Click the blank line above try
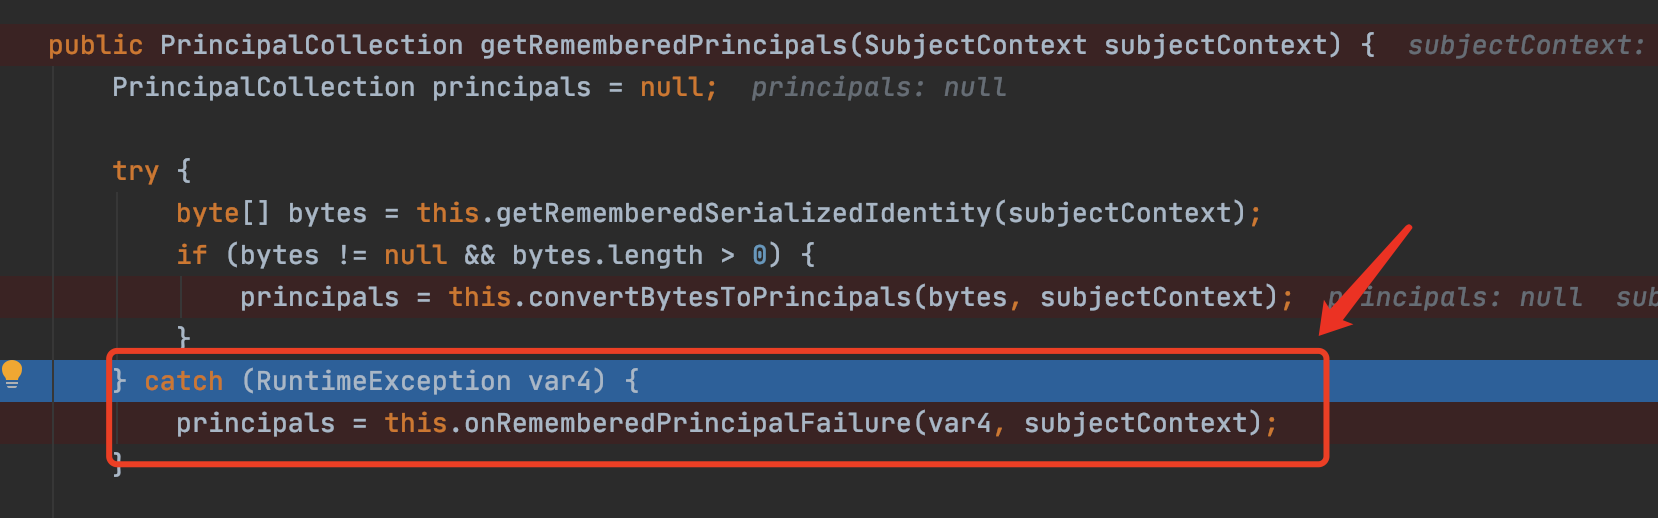 (600, 130)
